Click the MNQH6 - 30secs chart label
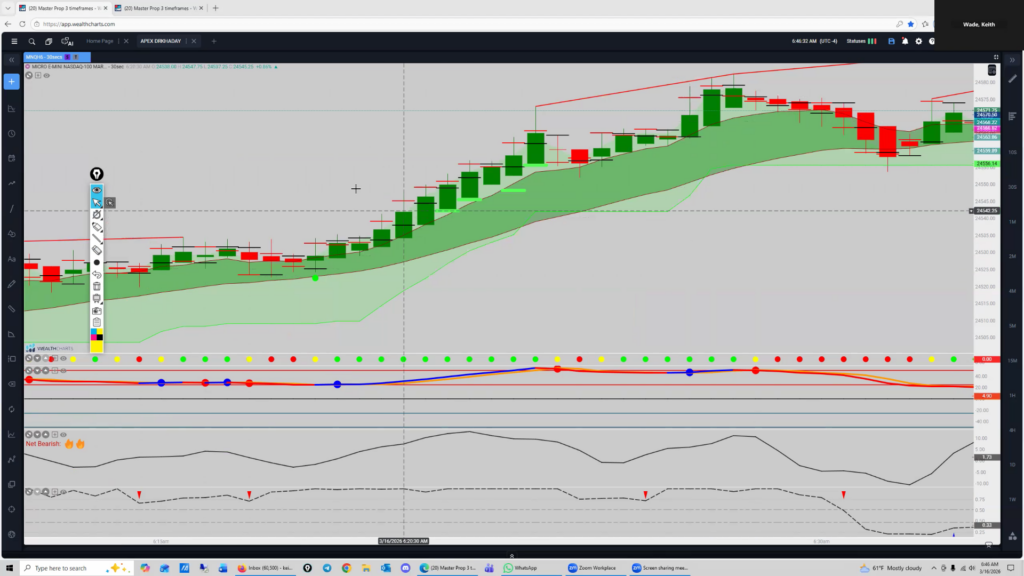The height and width of the screenshot is (576, 1024). [x=44, y=57]
